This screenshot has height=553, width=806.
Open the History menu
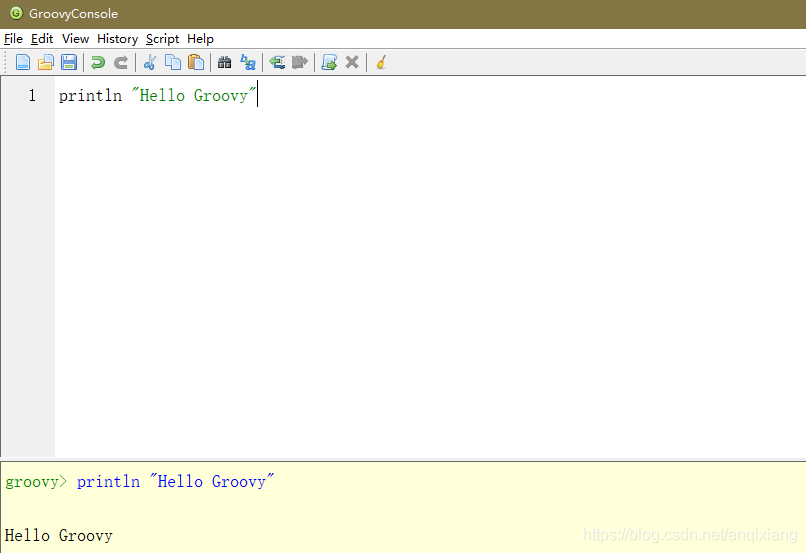(117, 39)
